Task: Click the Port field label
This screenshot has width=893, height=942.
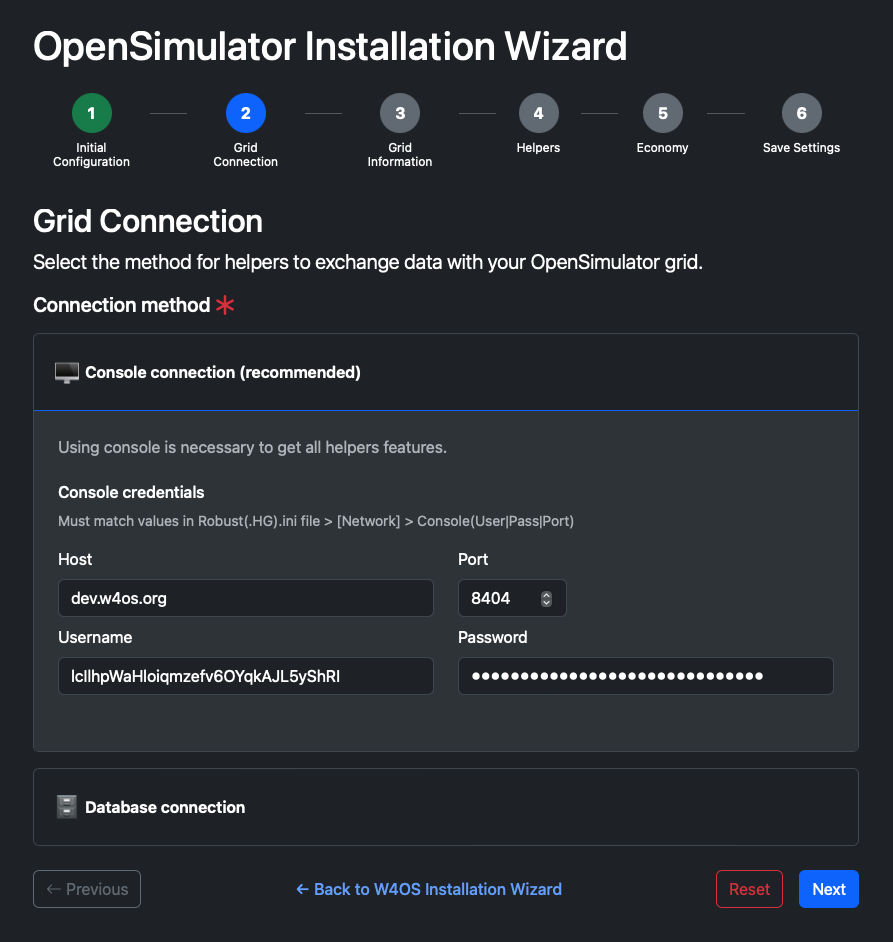Action: point(473,559)
